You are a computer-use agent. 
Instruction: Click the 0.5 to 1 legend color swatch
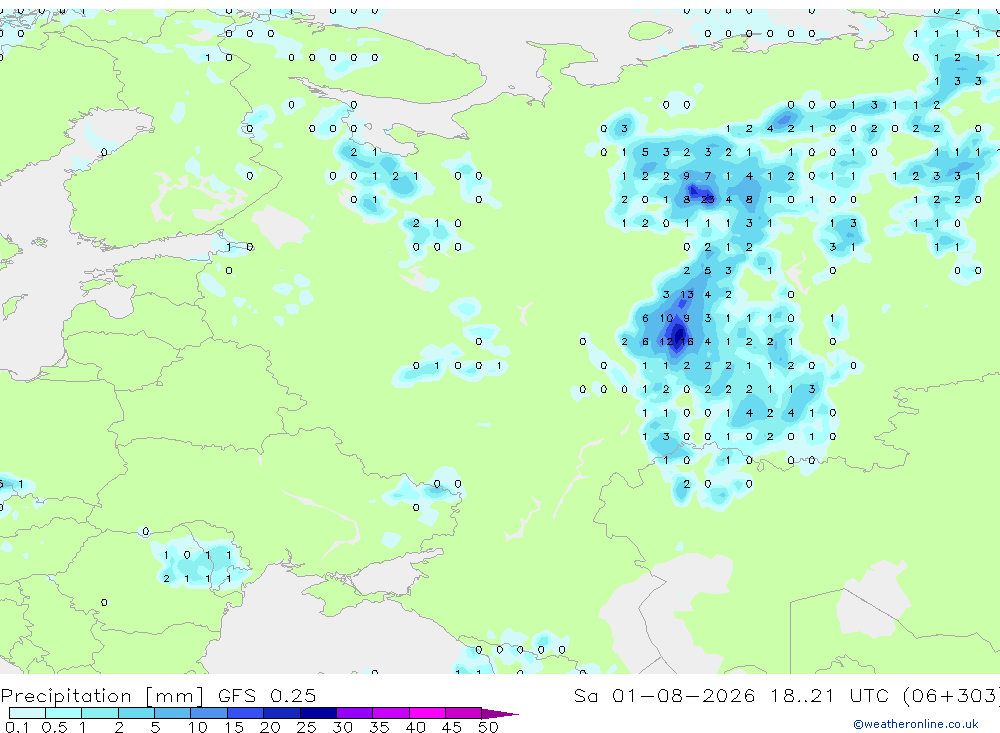pyautogui.click(x=63, y=713)
